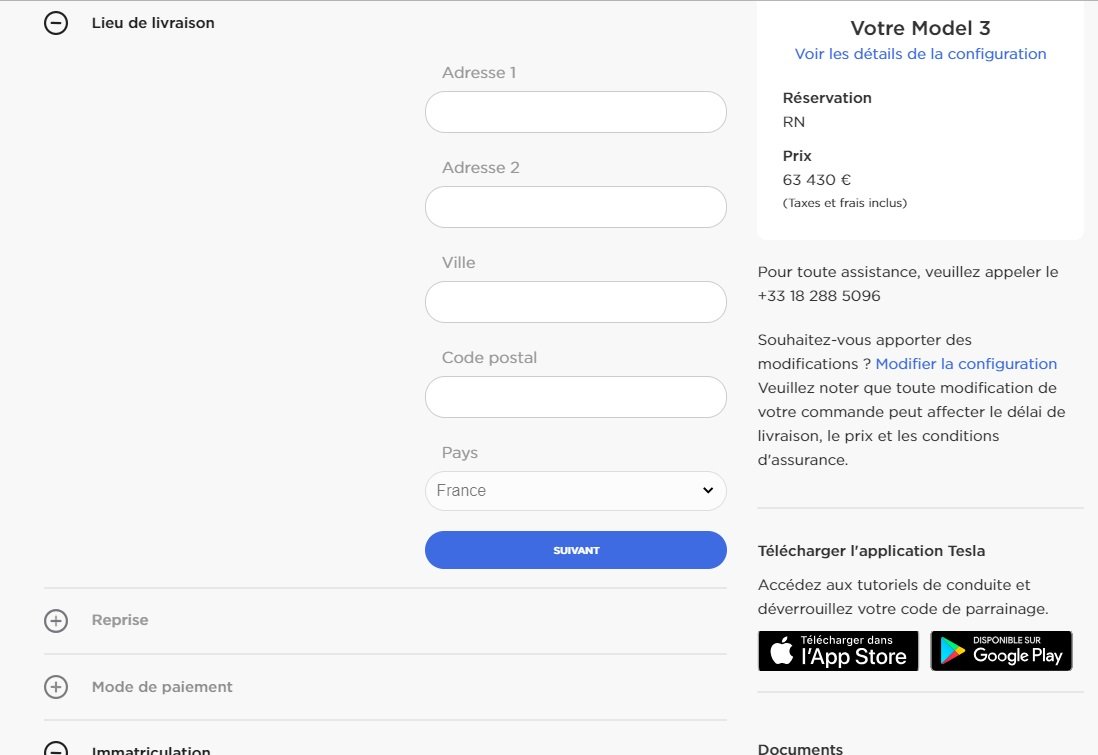The image size is (1098, 755).
Task: Open the Pays country dropdown
Action: 575,491
